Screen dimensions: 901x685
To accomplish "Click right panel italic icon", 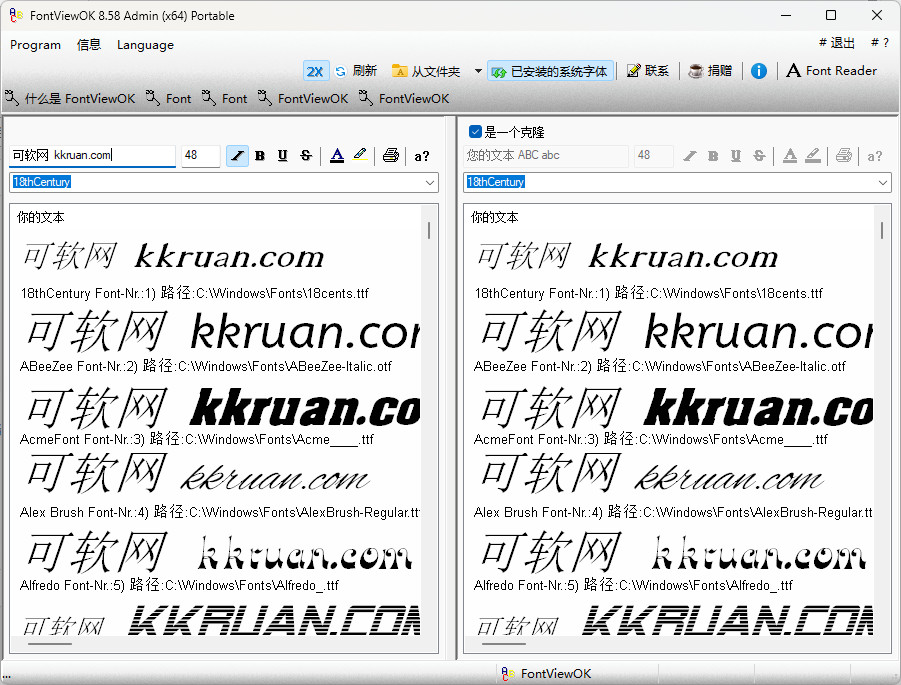I will click(x=690, y=156).
